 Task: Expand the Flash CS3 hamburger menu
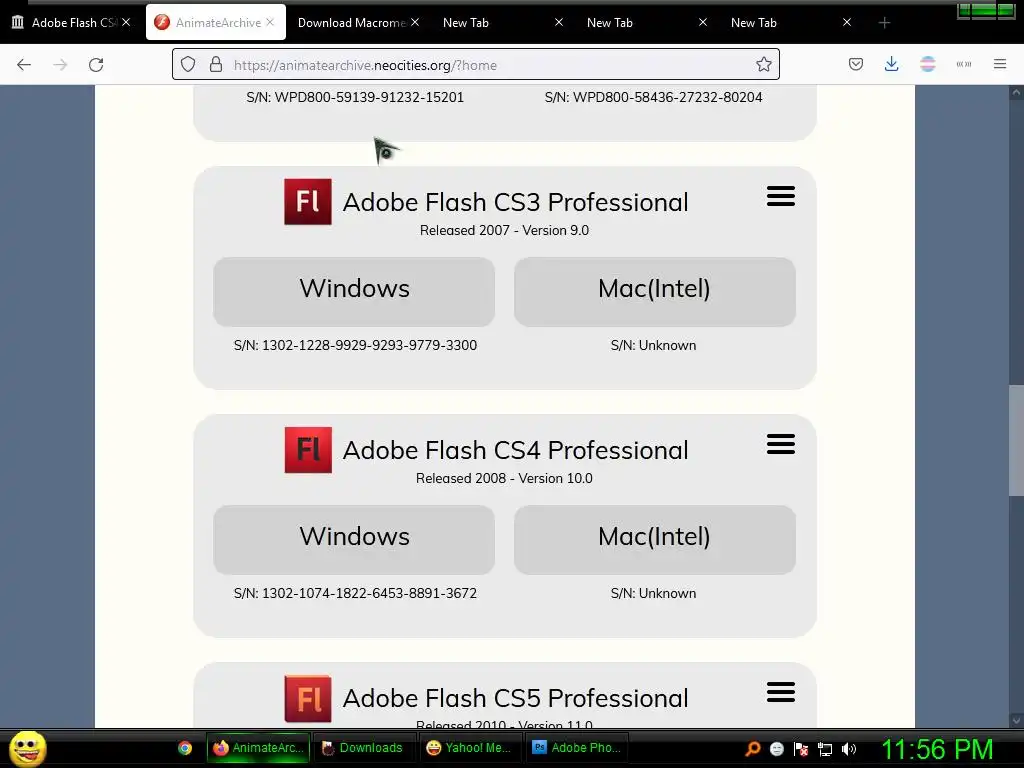(x=780, y=196)
